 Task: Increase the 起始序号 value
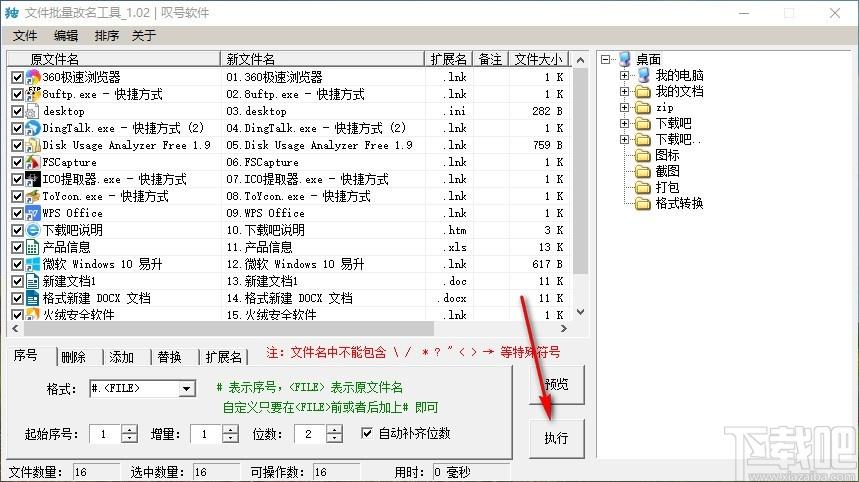[129, 429]
